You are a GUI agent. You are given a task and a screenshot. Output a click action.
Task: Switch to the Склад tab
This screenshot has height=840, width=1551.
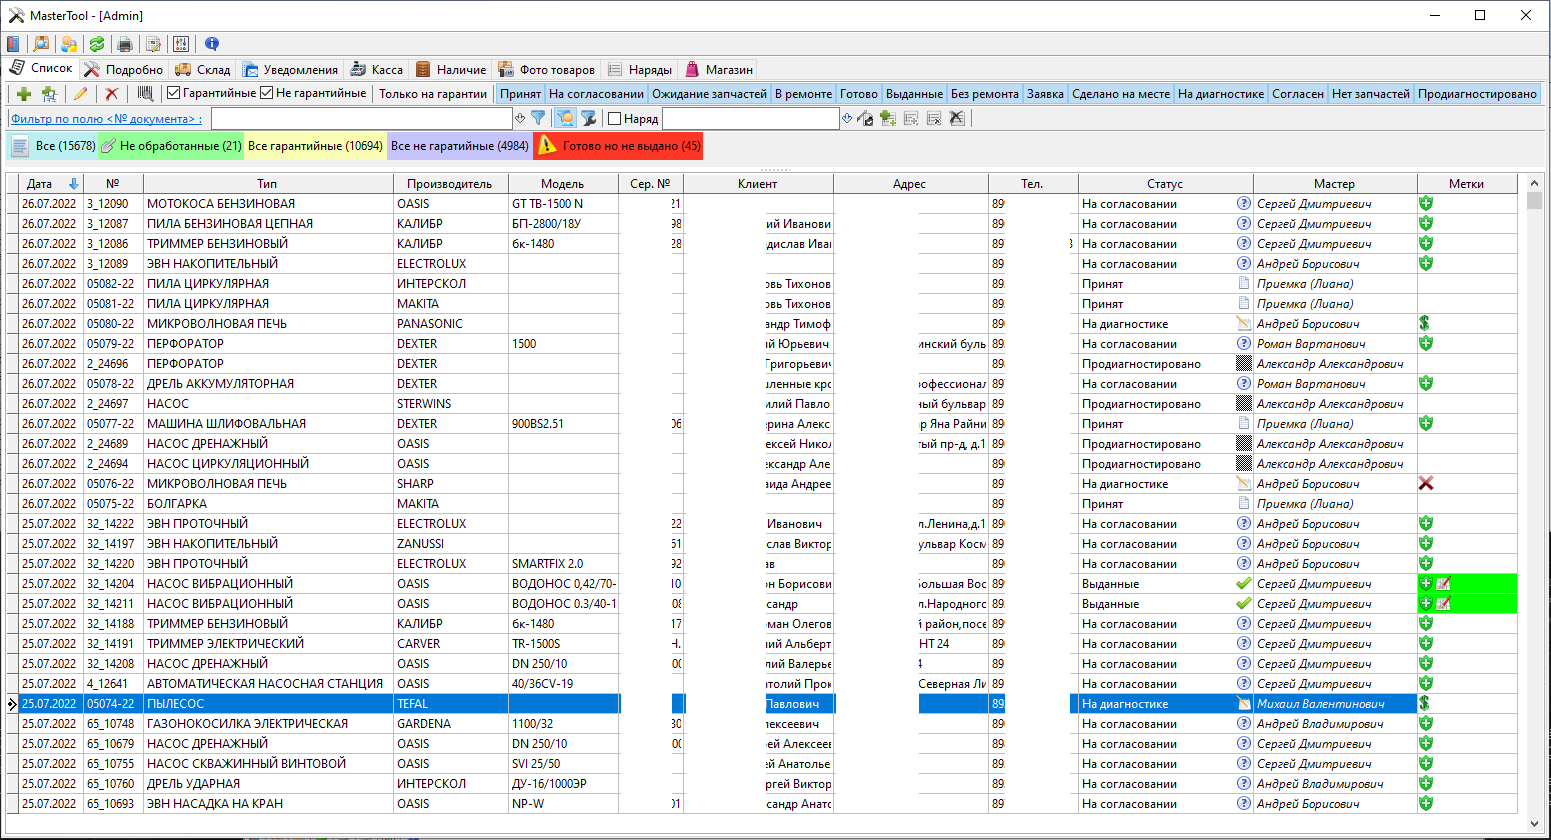(x=203, y=70)
